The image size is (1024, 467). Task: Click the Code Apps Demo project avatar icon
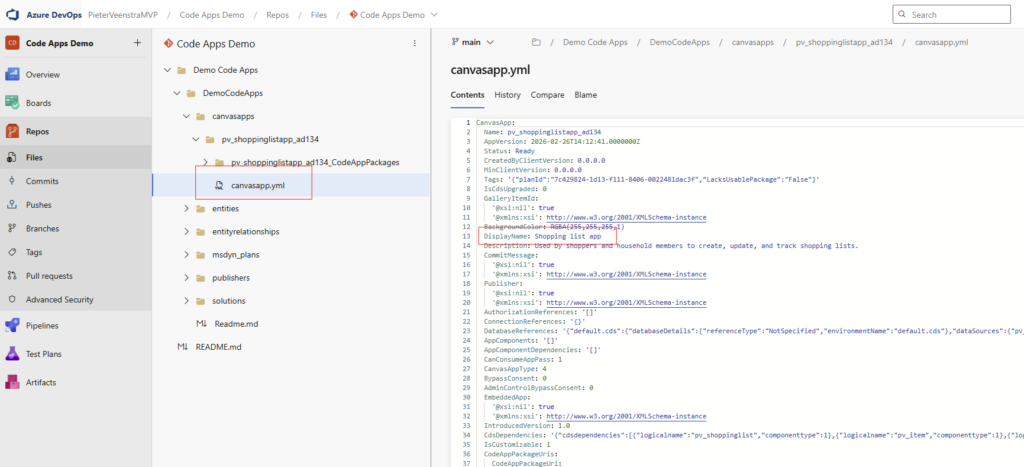click(x=12, y=43)
